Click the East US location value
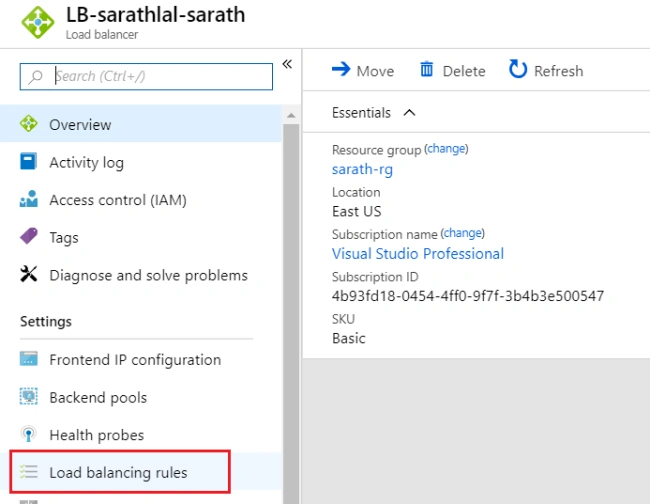The width and height of the screenshot is (650, 504). (x=357, y=211)
